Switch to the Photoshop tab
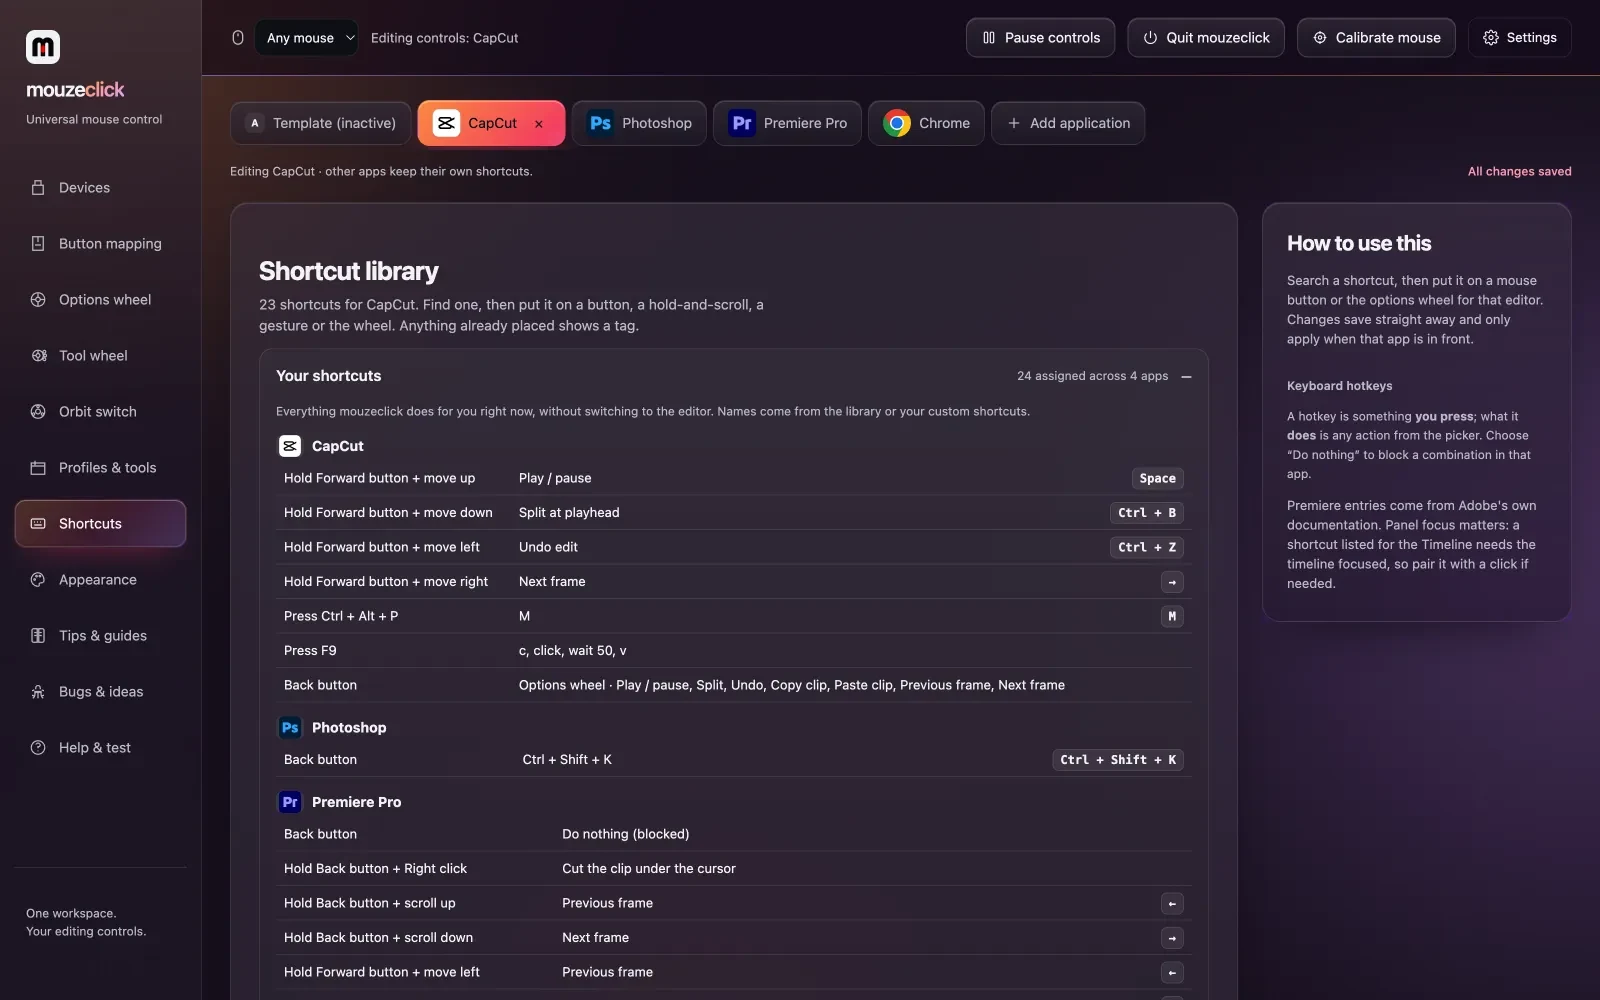The width and height of the screenshot is (1600, 1000). pyautogui.click(x=639, y=123)
